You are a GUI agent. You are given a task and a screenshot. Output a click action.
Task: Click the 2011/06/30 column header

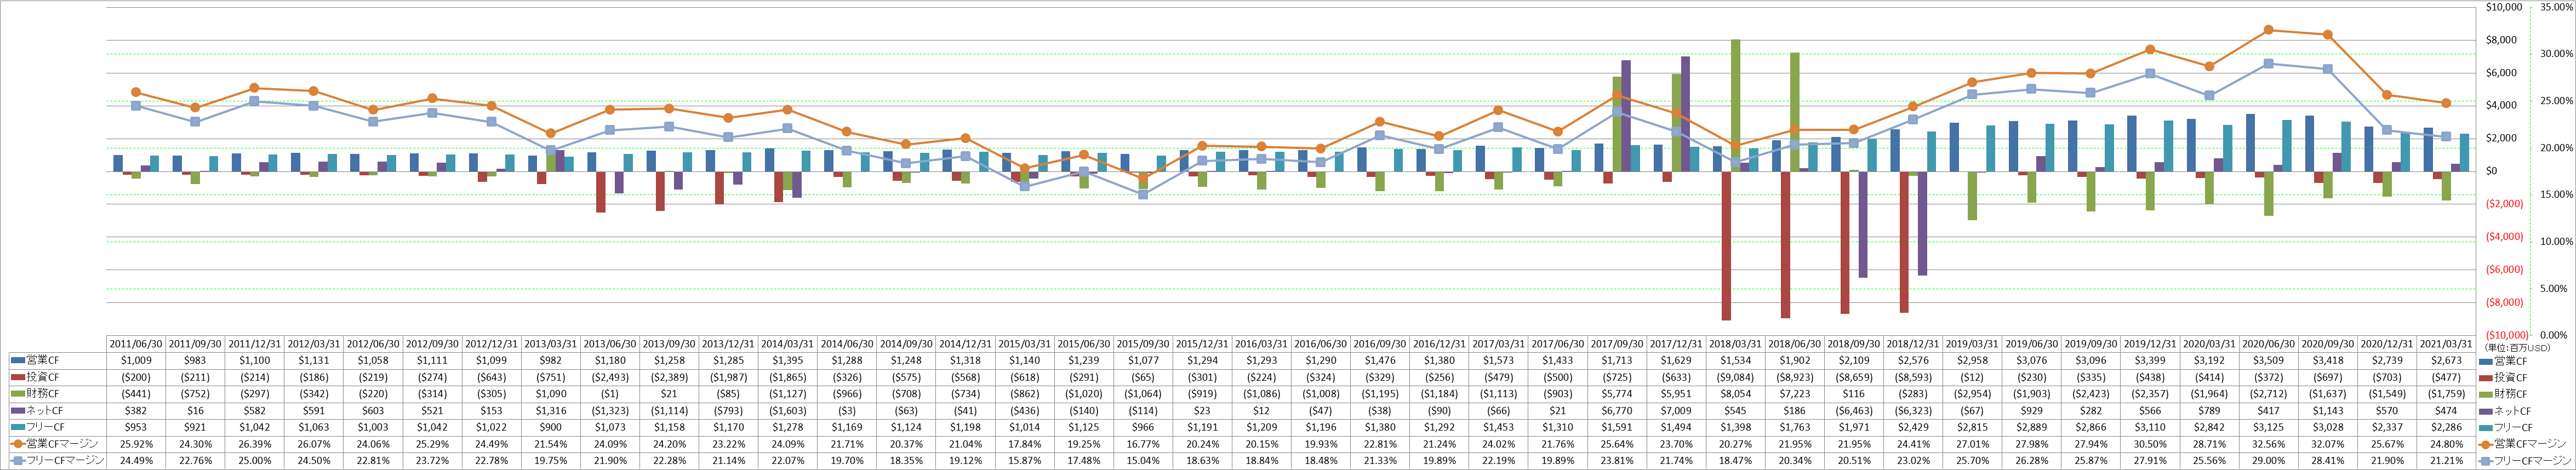point(136,343)
